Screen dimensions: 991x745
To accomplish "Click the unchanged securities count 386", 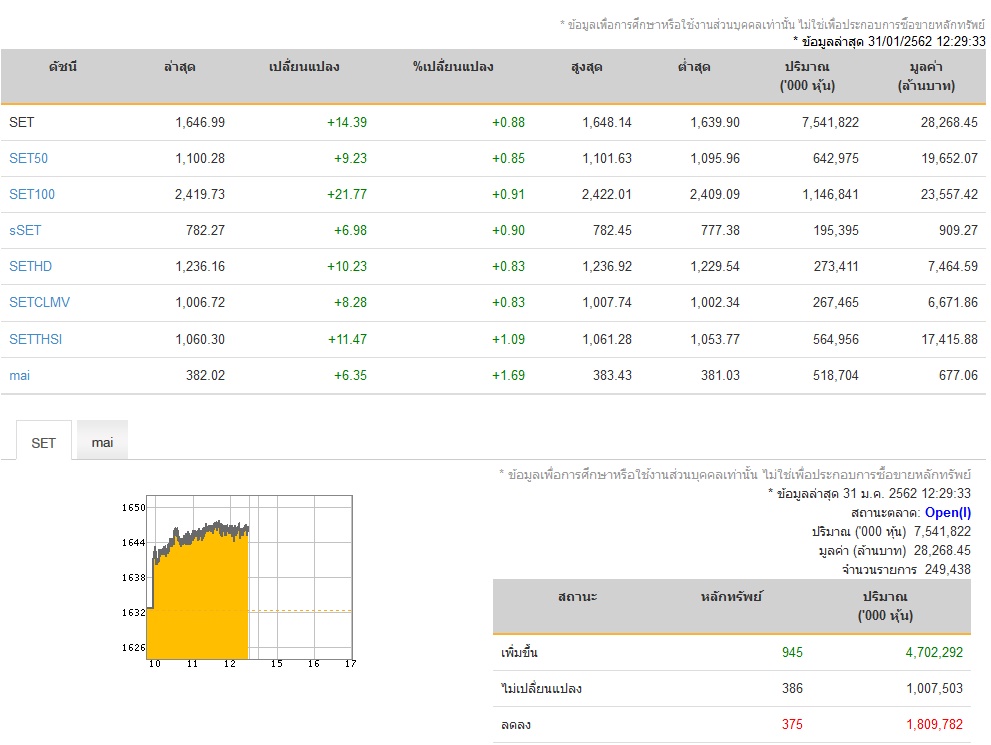I will (x=792, y=688).
